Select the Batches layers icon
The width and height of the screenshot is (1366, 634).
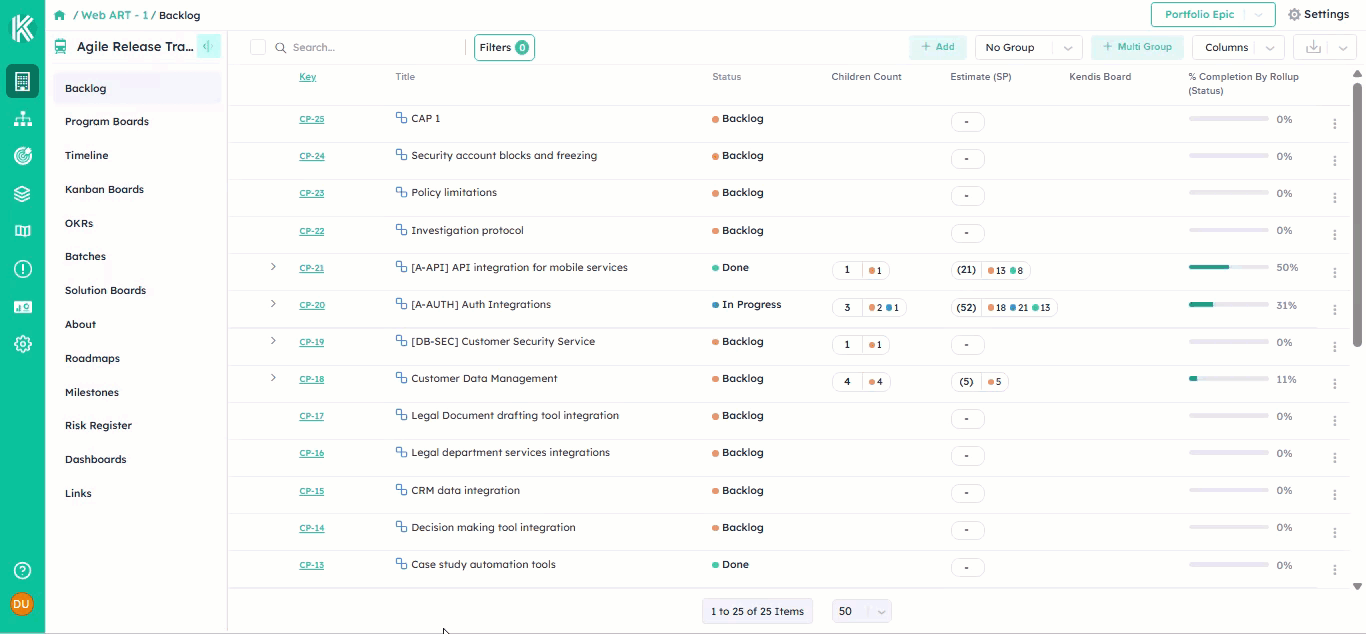[22, 194]
